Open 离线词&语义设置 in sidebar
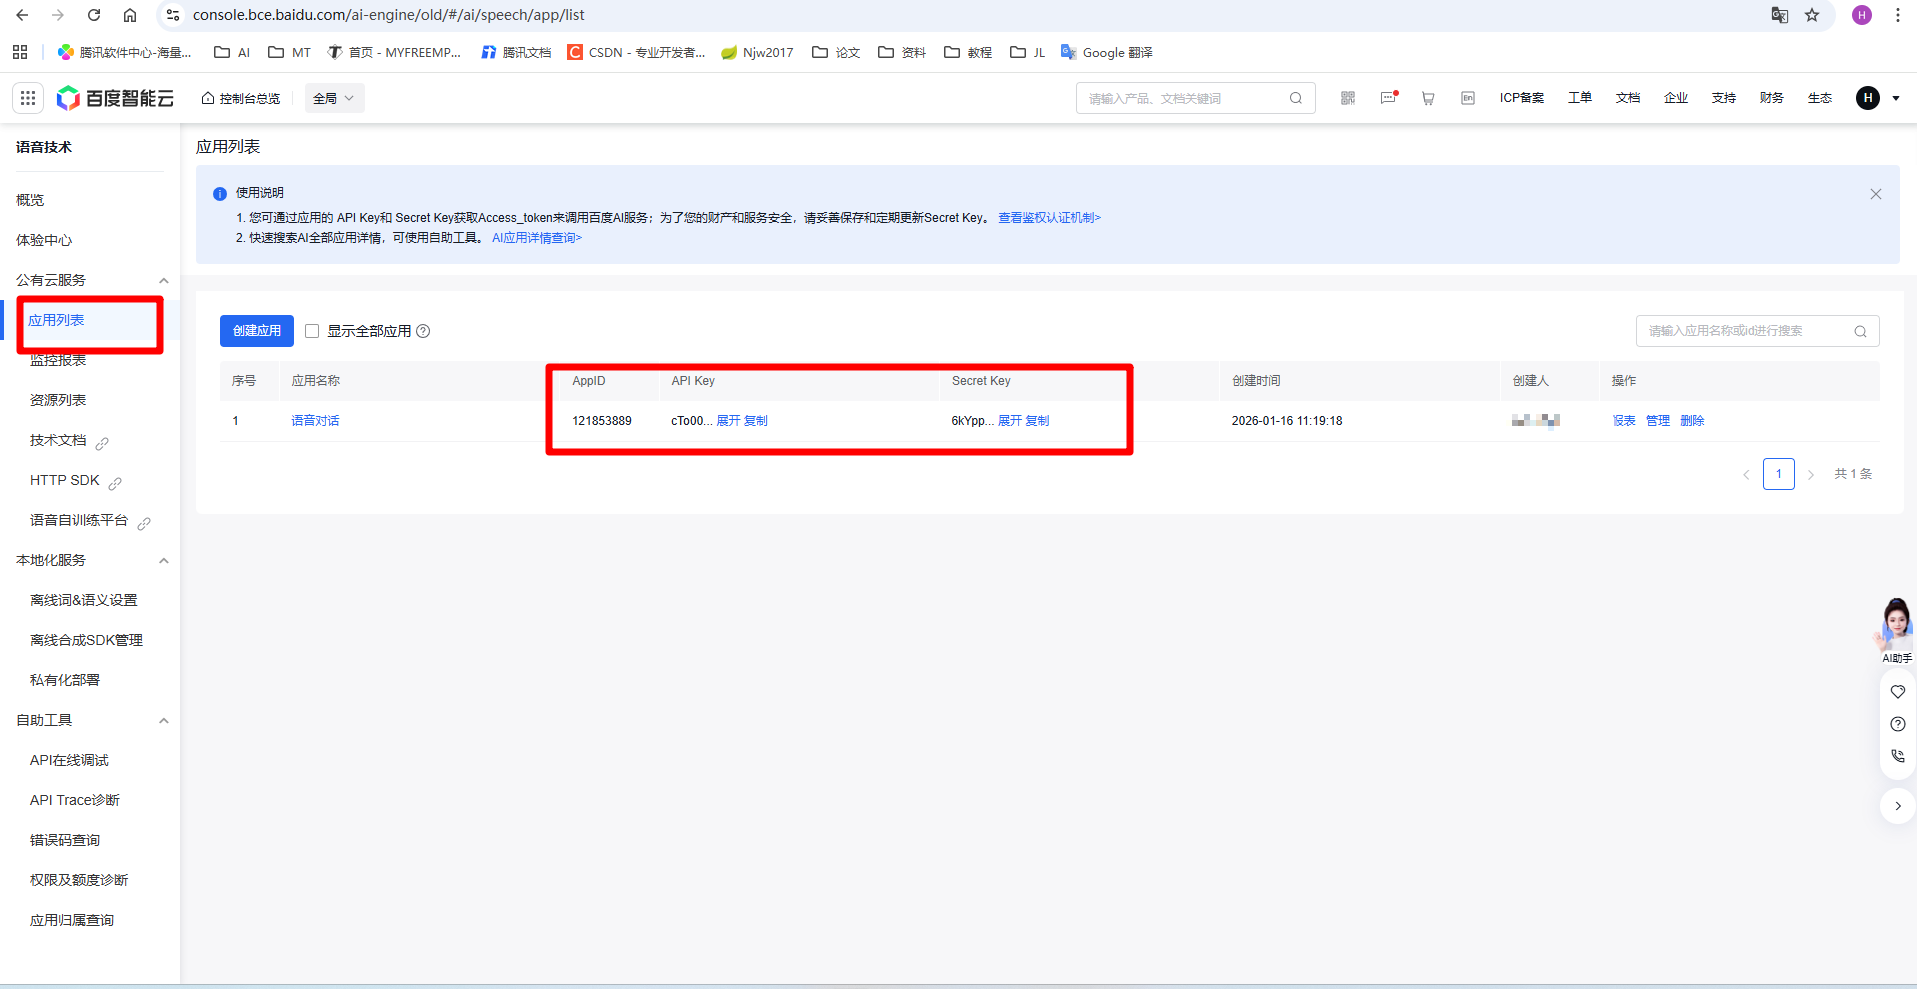Image resolution: width=1917 pixels, height=989 pixels. pyautogui.click(x=84, y=600)
